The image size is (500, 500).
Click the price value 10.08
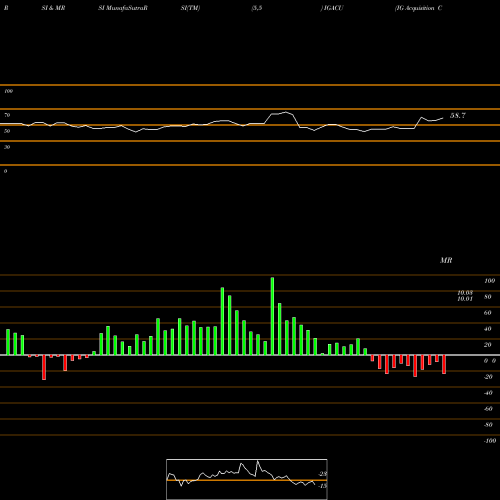(x=465, y=293)
